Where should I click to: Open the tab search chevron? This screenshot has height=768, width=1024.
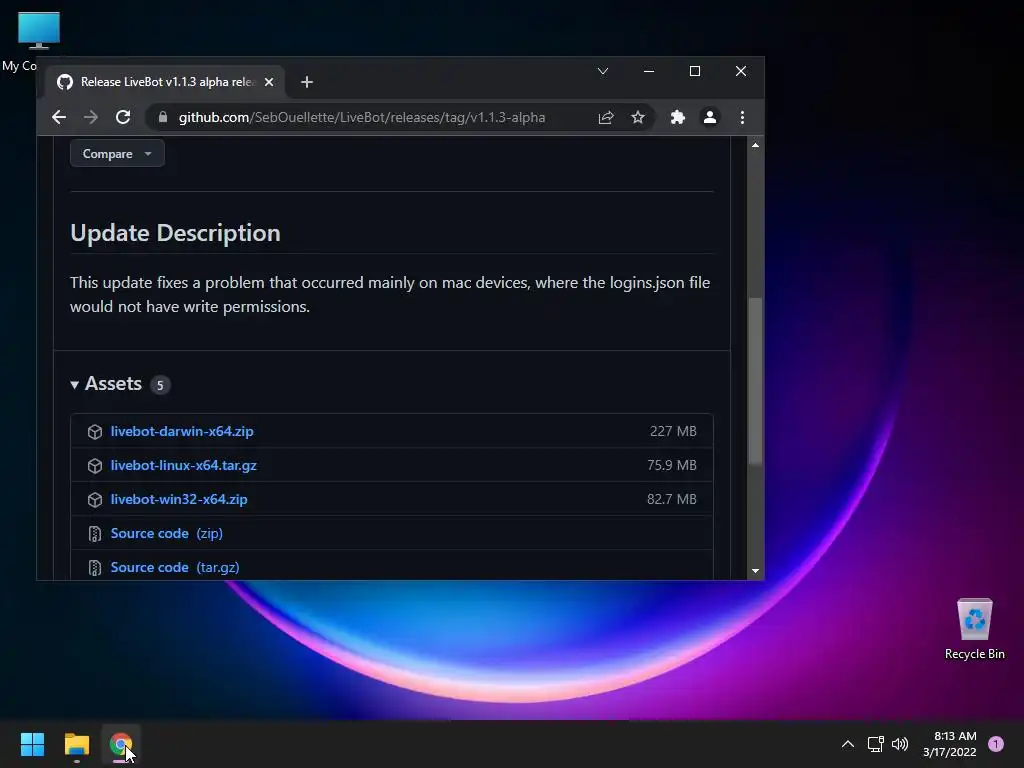(x=603, y=71)
